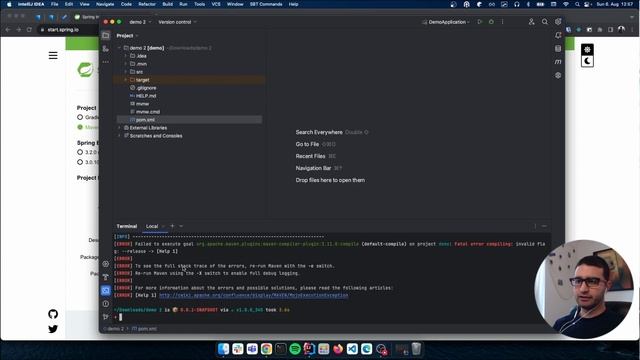Show more tool windows ellipsis
Viewport: 640px width, 360px height.
point(106,62)
